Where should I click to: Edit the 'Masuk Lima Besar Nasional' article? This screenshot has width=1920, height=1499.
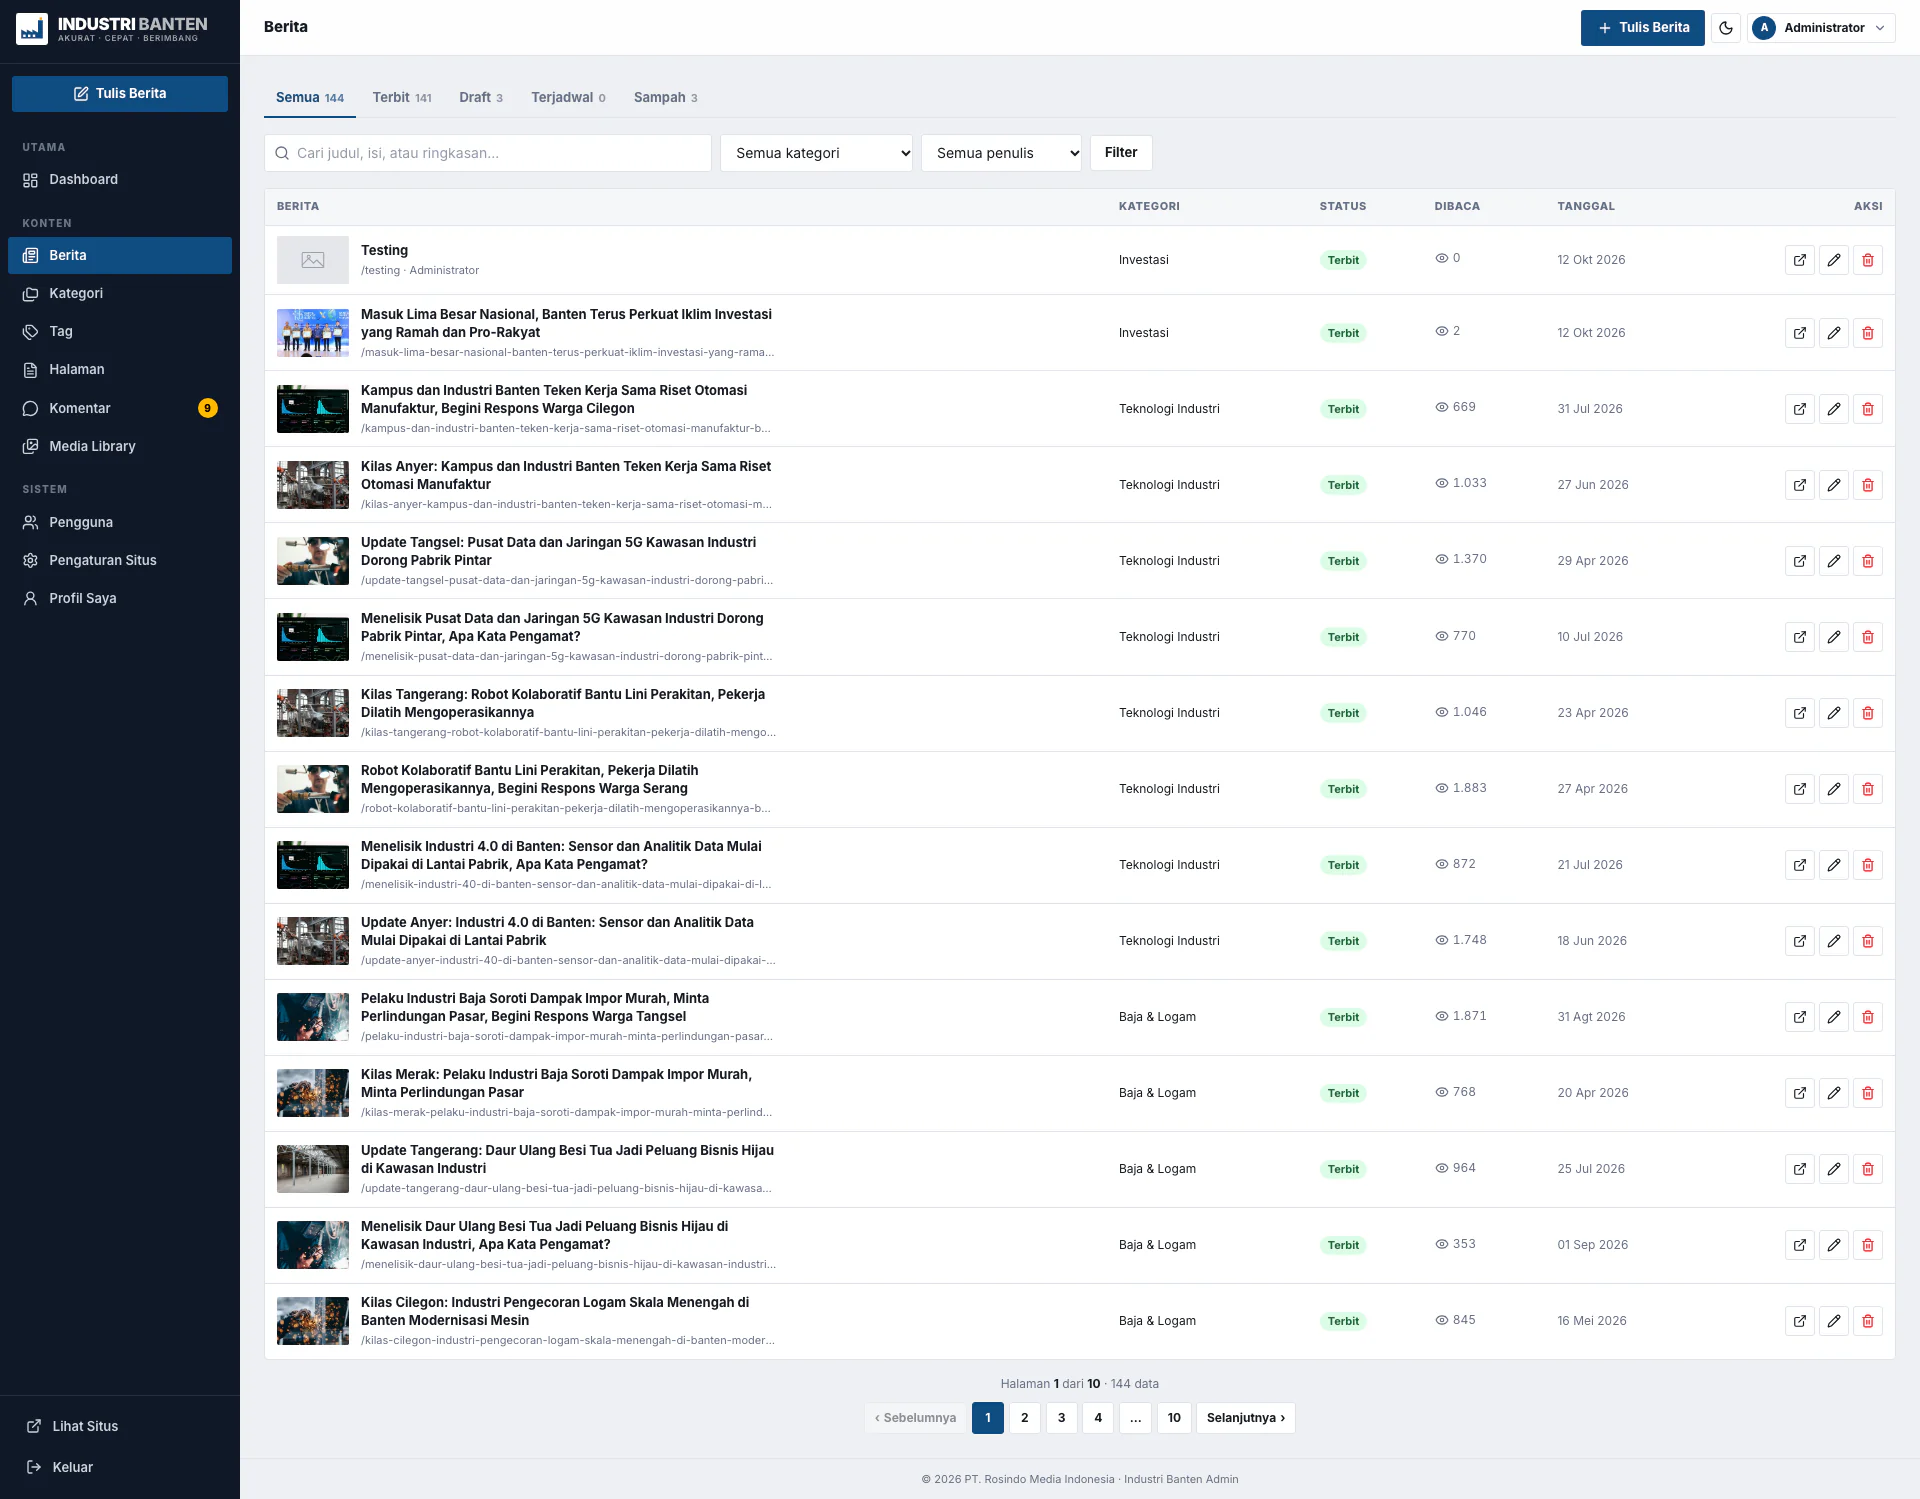pyautogui.click(x=1834, y=333)
